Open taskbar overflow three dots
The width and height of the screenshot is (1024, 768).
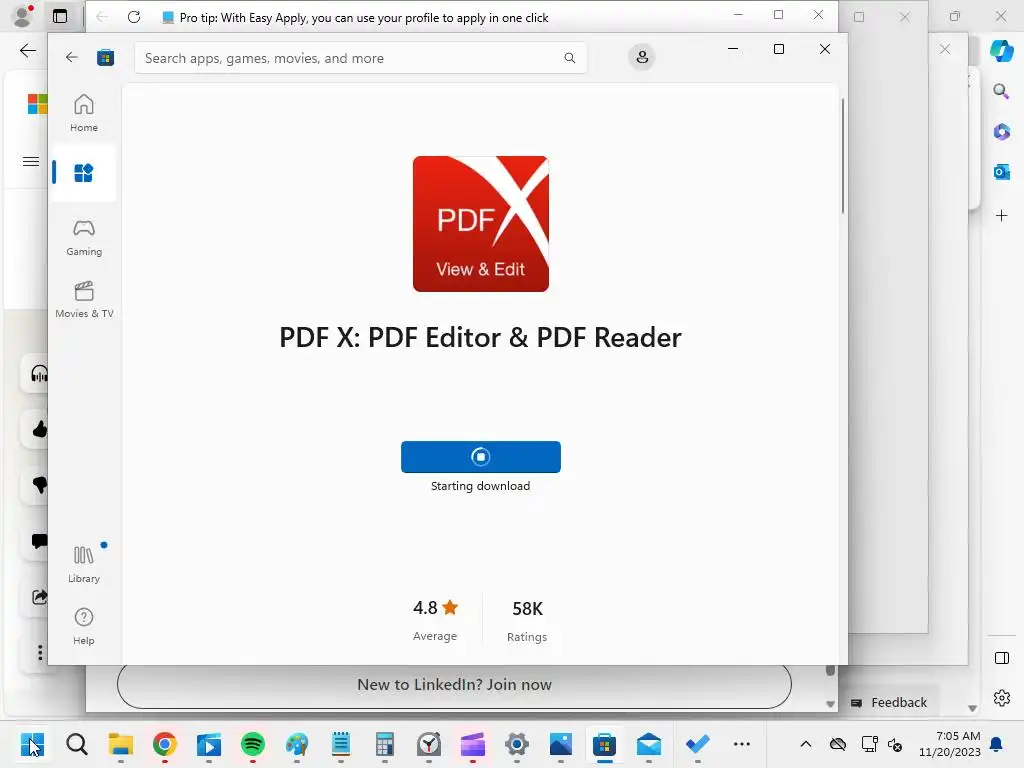tap(742, 744)
